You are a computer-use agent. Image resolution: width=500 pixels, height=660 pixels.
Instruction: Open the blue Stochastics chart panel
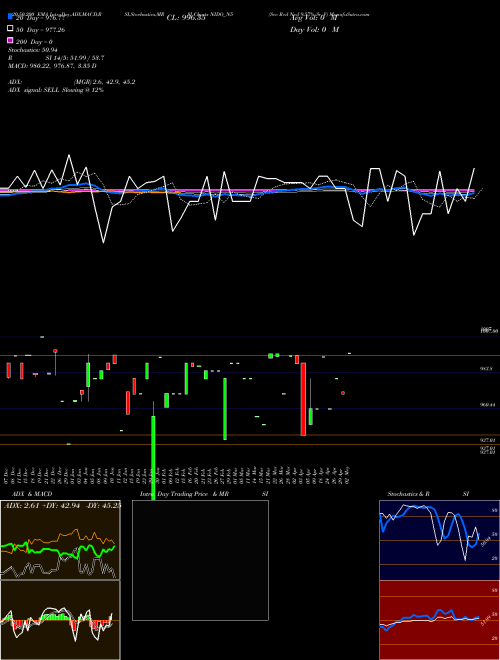pyautogui.click(x=439, y=540)
